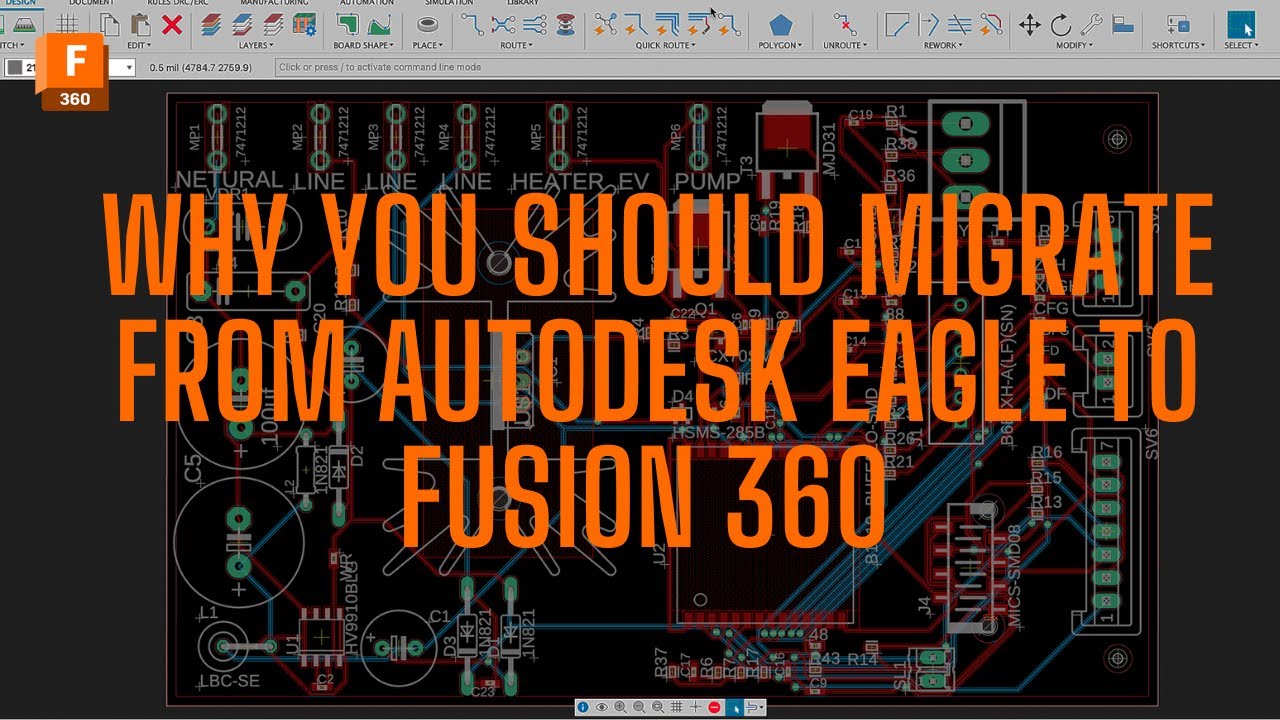Select the Unroute ripup tool
The image size is (1280, 720).
(845, 25)
